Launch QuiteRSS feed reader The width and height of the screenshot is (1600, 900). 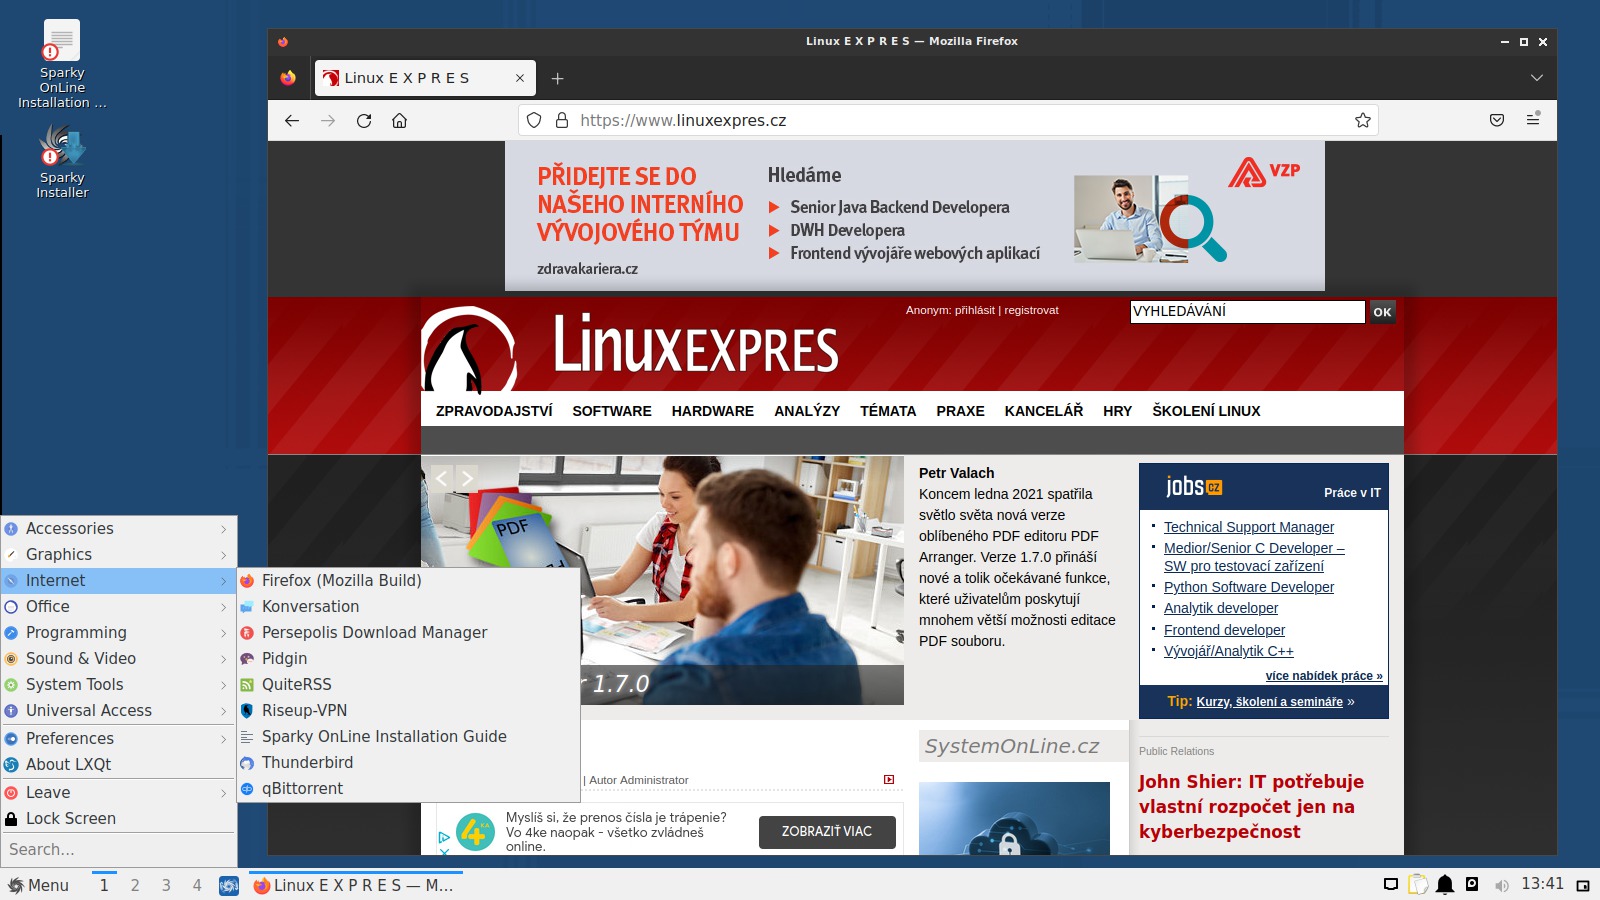[x=408, y=684]
